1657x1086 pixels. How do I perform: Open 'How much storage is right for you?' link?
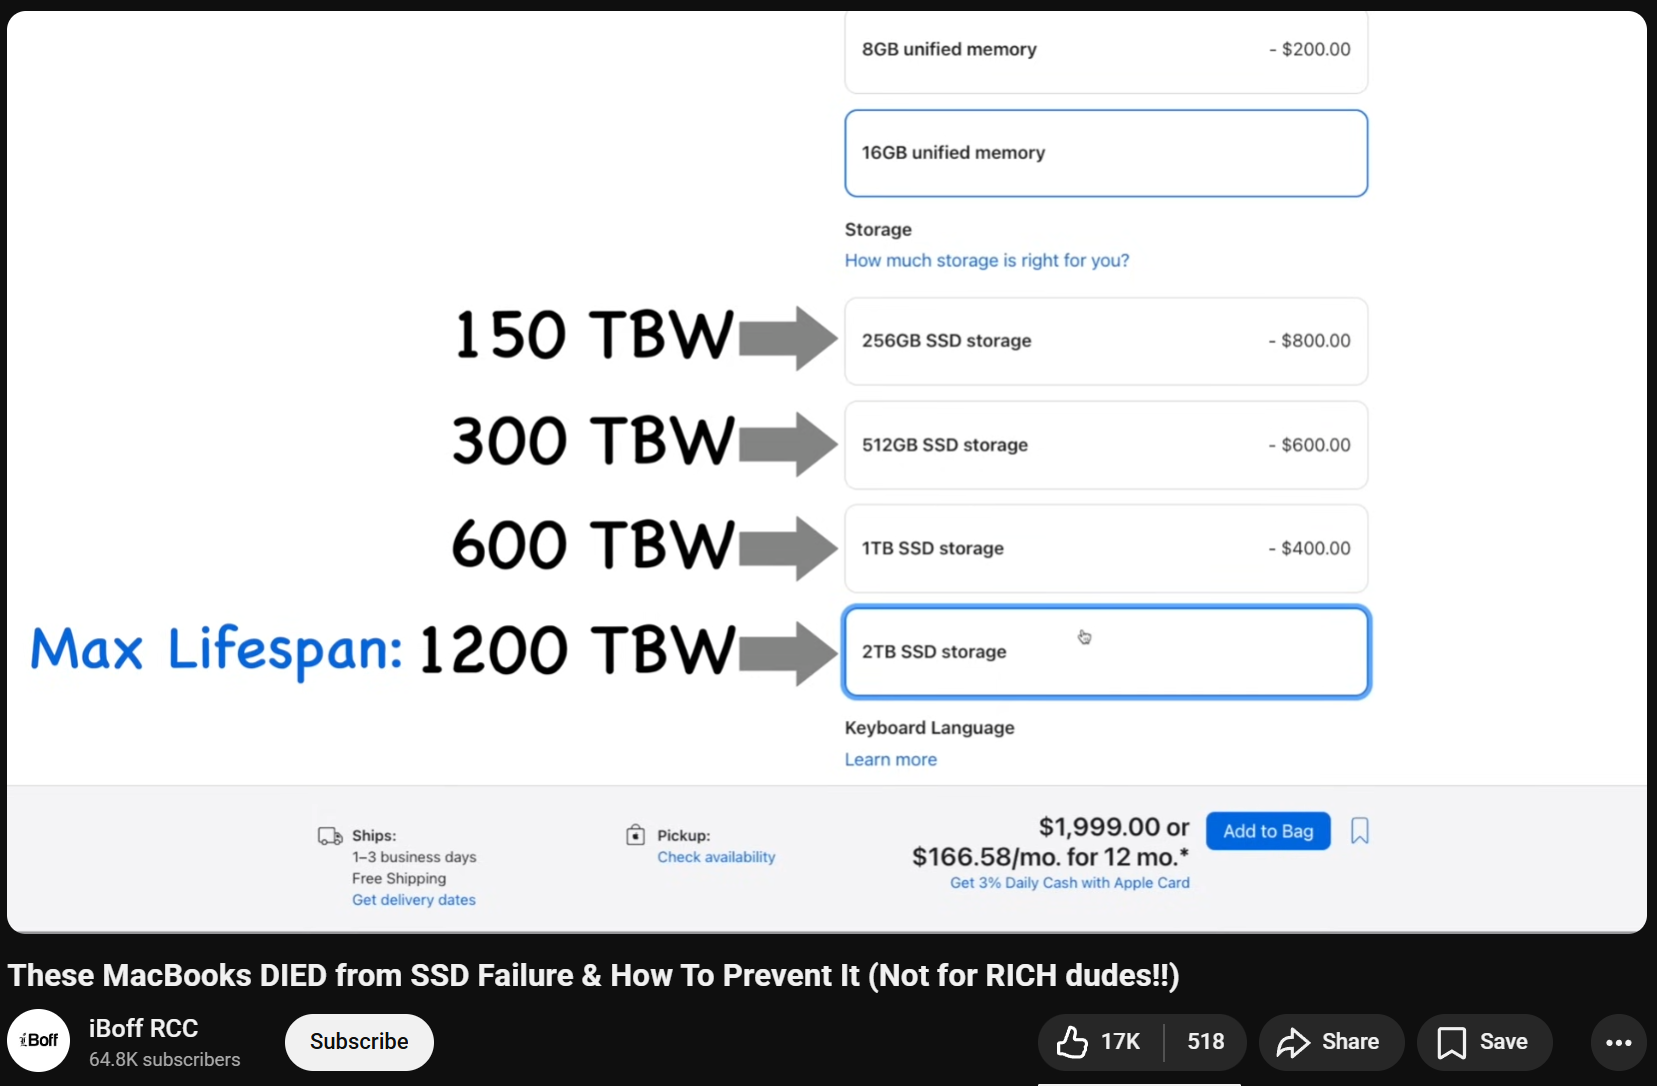[x=987, y=260]
